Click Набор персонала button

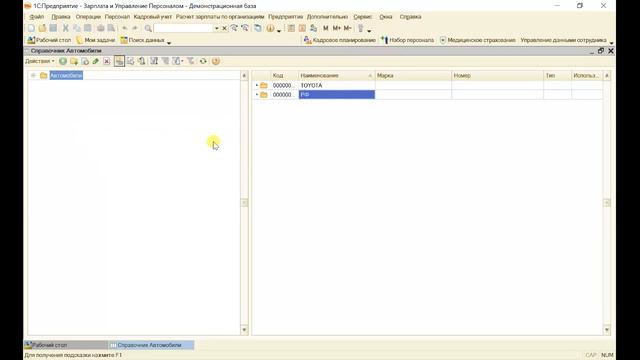[407, 40]
